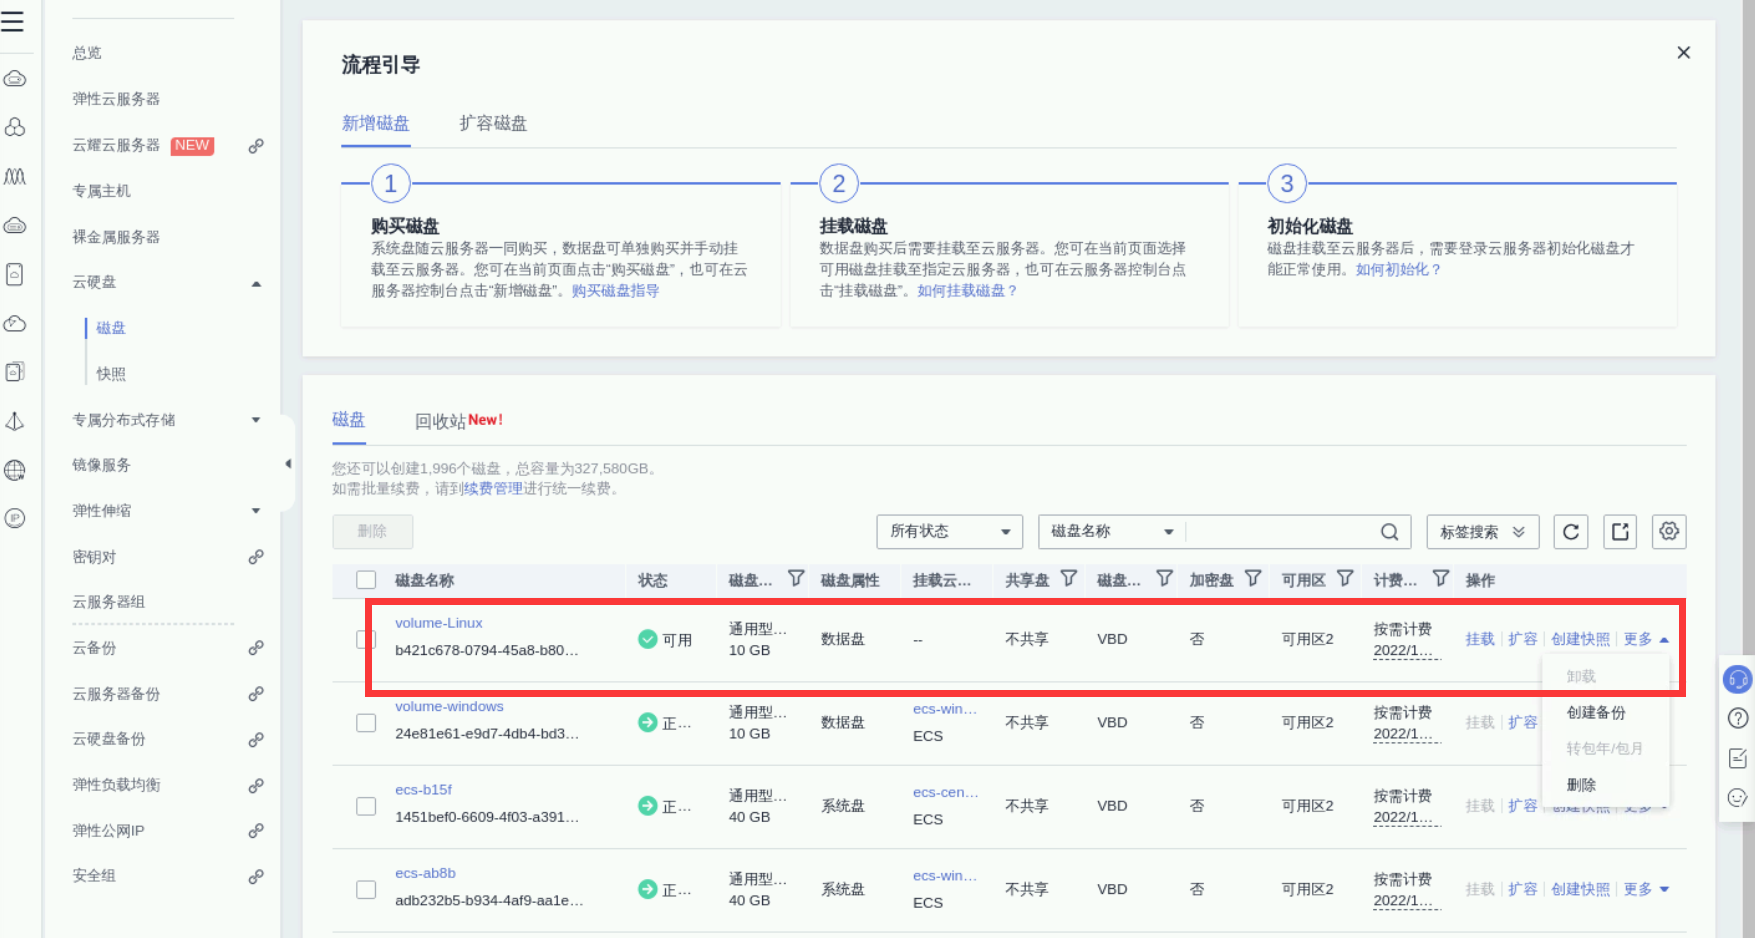
Task: Expand 弹性伸缩 in the sidebar
Action: [x=256, y=511]
